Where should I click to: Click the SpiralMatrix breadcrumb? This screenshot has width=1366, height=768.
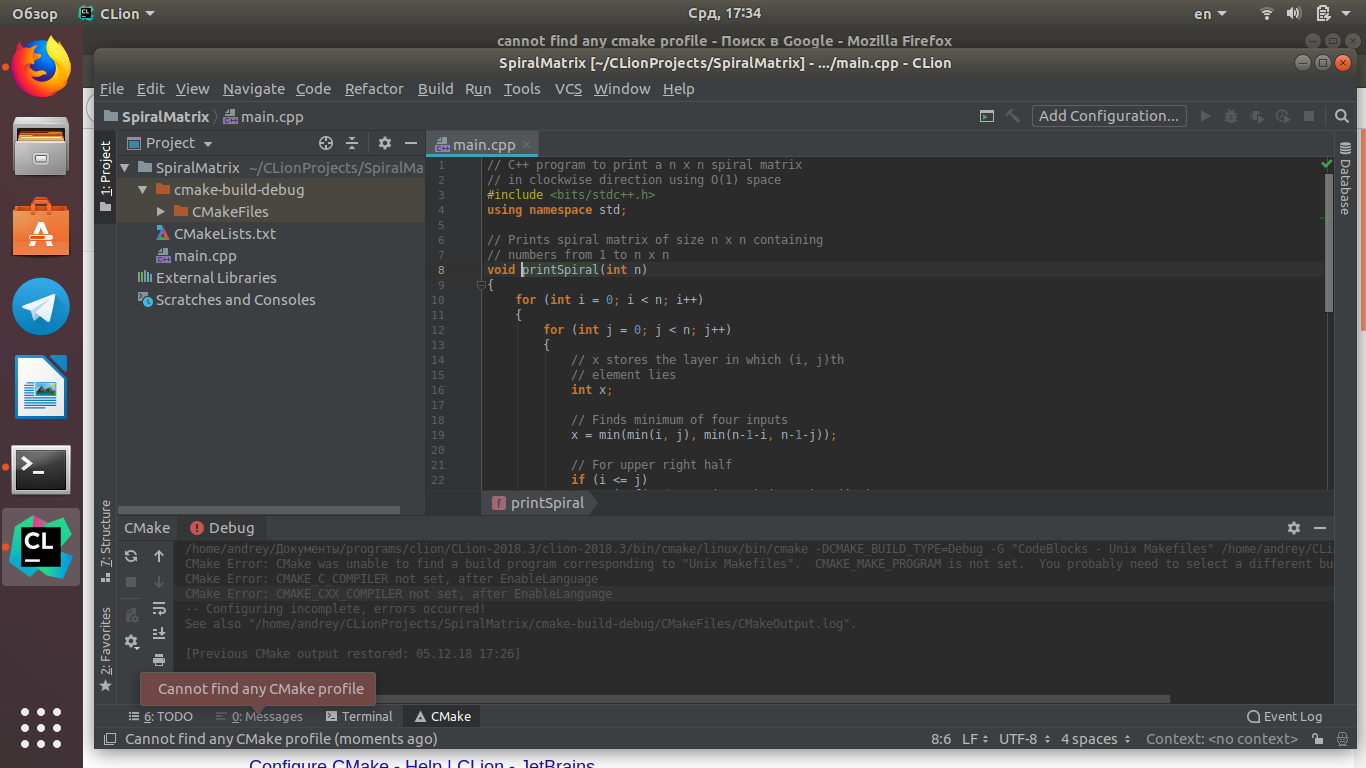tap(157, 117)
